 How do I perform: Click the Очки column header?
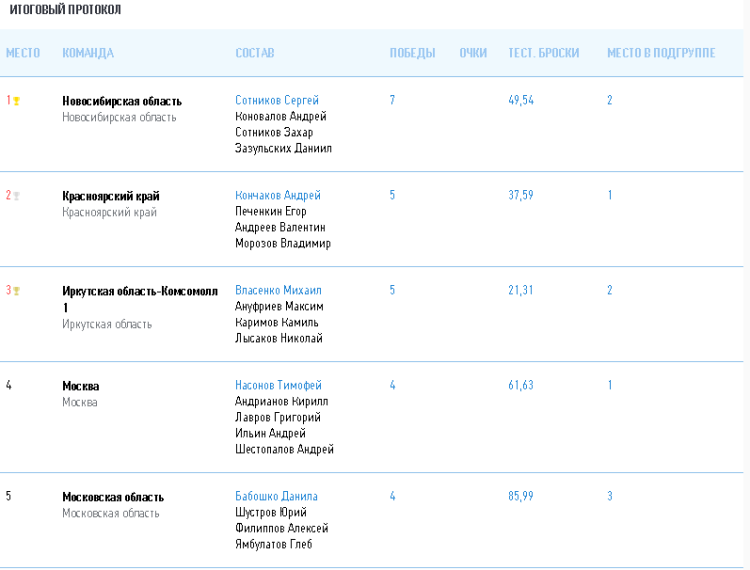[x=473, y=53]
